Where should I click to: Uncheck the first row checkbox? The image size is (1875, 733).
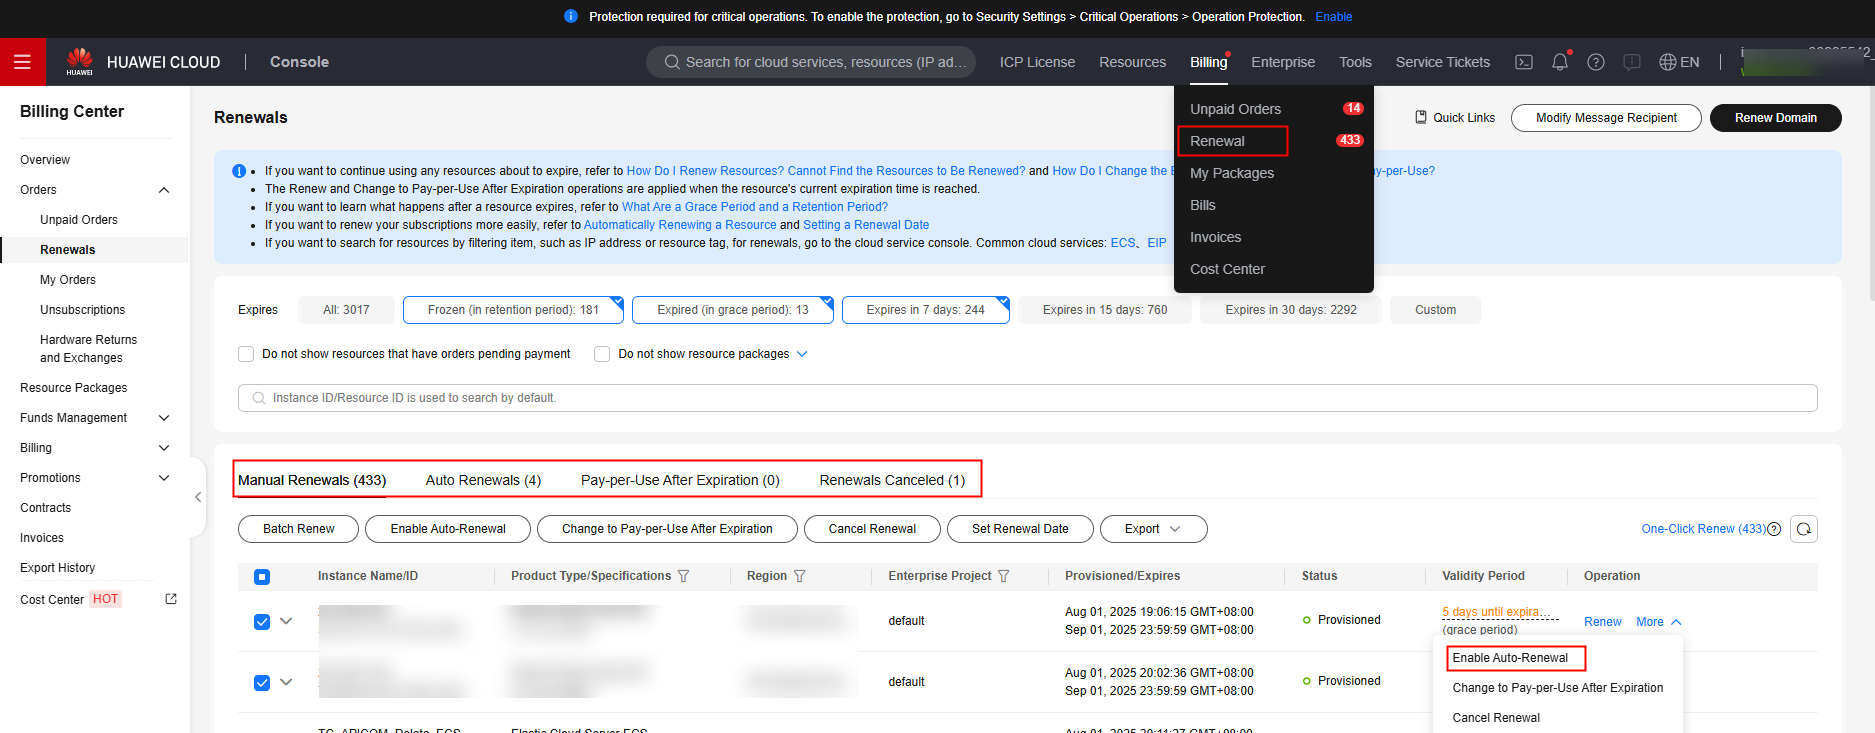click(262, 622)
